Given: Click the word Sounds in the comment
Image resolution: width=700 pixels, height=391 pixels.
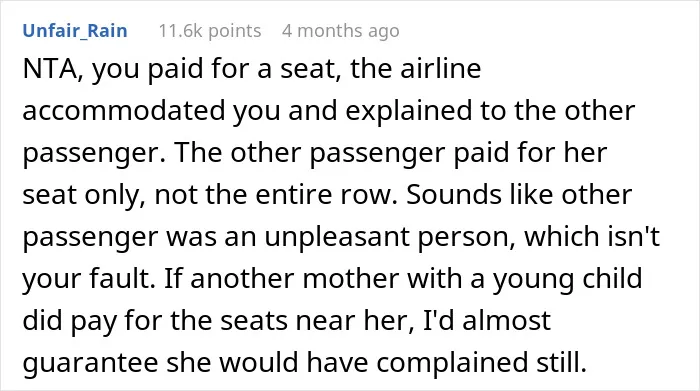Looking at the screenshot, I should point(450,195).
